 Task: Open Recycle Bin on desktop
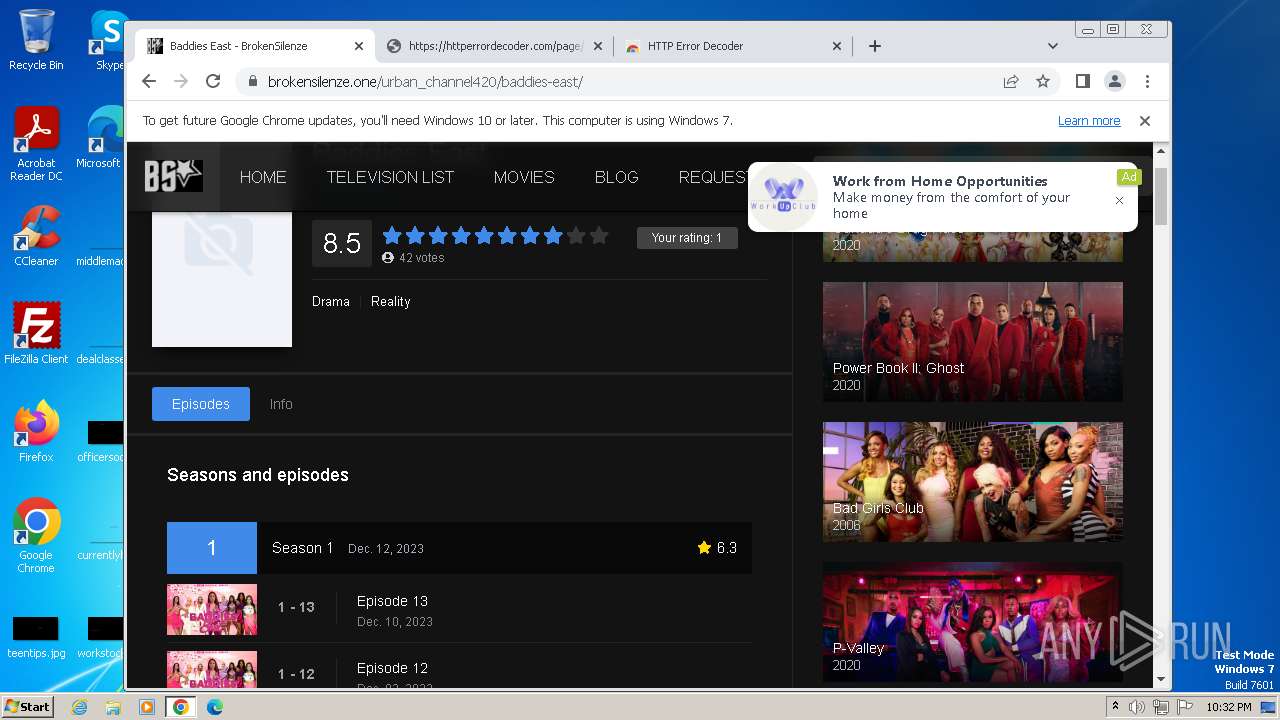[36, 40]
